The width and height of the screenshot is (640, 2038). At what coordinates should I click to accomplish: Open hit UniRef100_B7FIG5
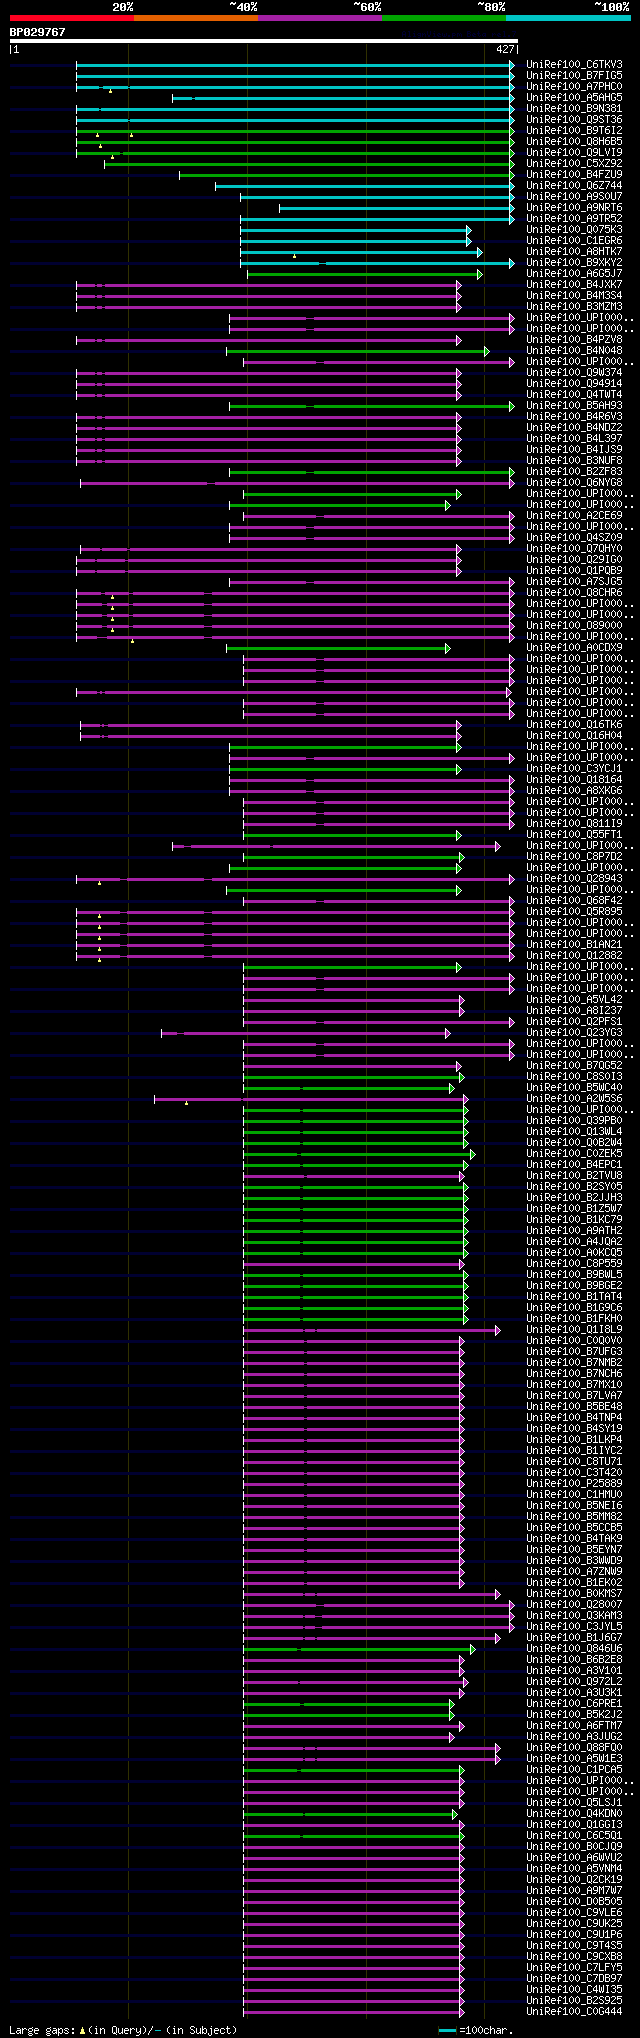pos(574,76)
